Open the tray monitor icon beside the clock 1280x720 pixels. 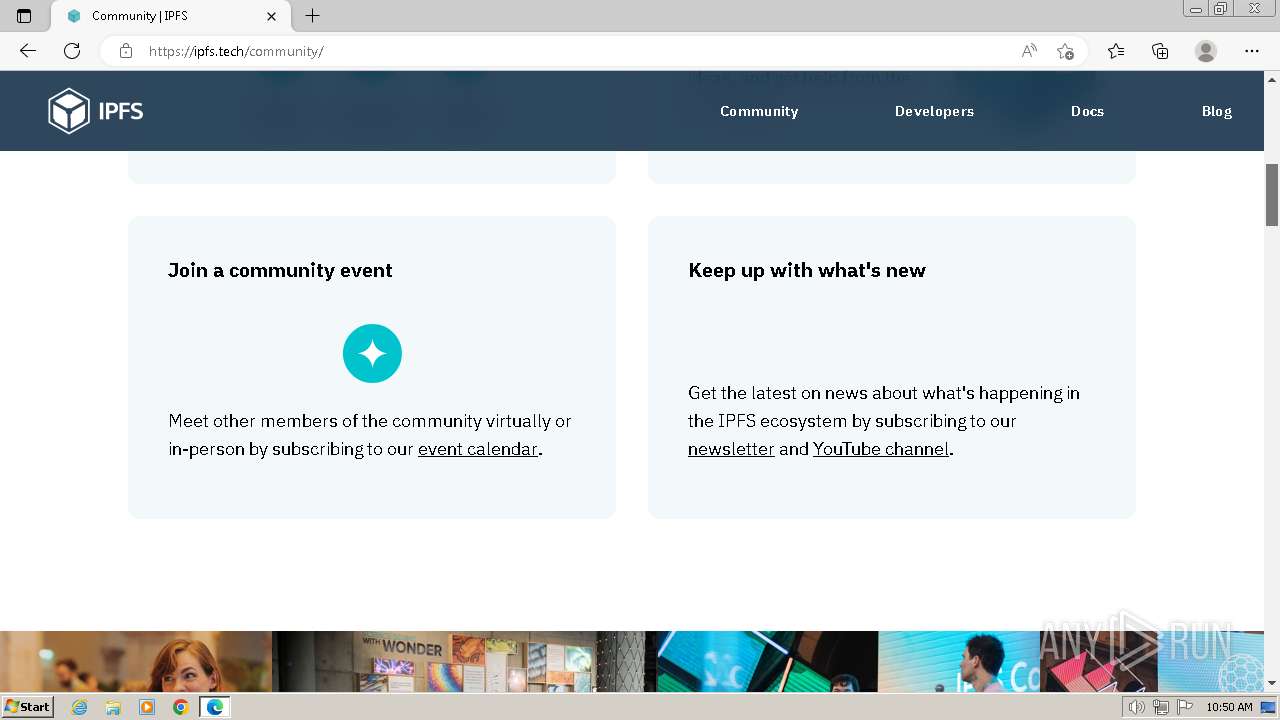click(1268, 707)
